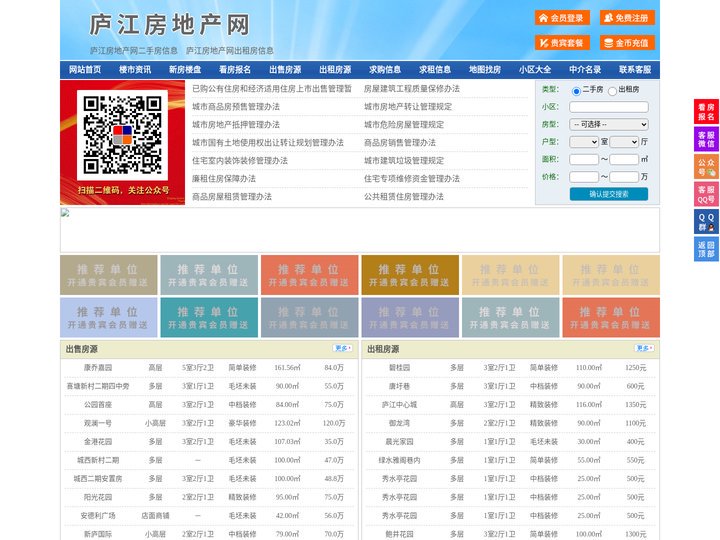Image resolution: width=720 pixels, height=540 pixels.
Task: Select 求购信息 in the navigation bar
Action: [385, 70]
